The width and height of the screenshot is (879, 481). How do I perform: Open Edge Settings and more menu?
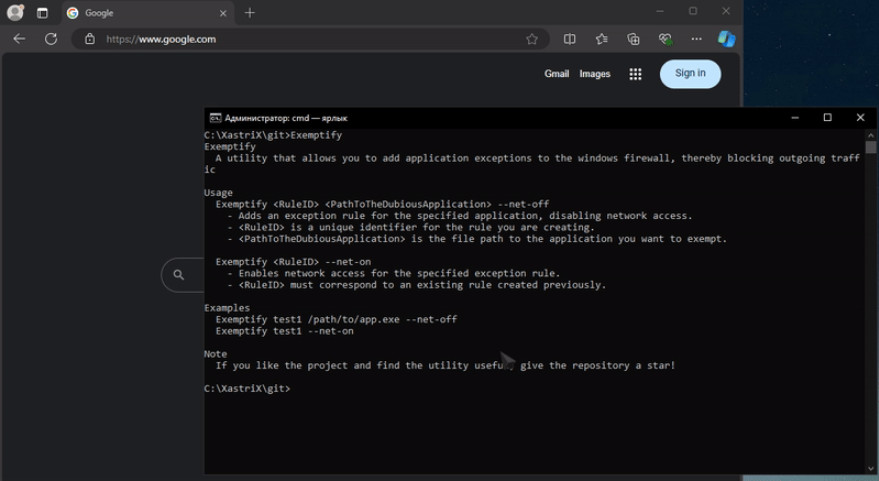pyautogui.click(x=696, y=39)
